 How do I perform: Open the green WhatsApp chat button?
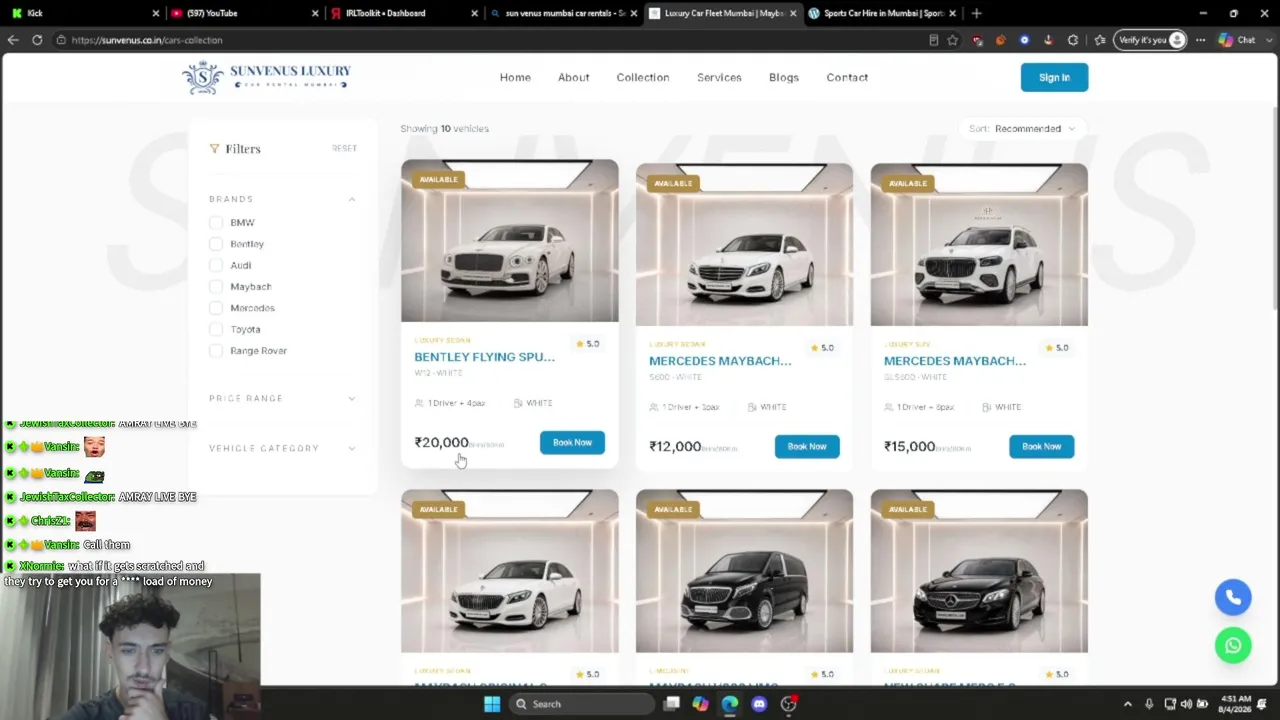(1233, 645)
